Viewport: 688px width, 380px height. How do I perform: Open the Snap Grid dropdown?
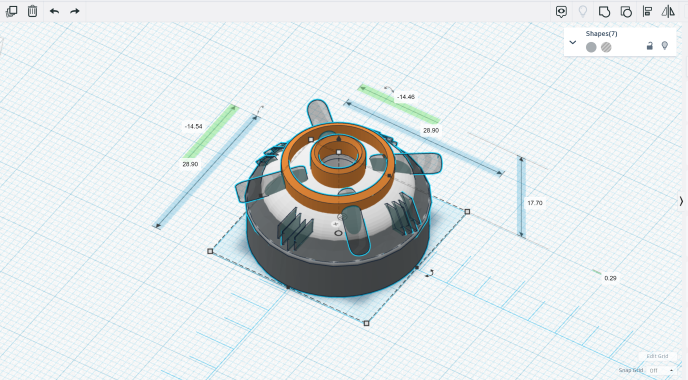tap(660, 370)
